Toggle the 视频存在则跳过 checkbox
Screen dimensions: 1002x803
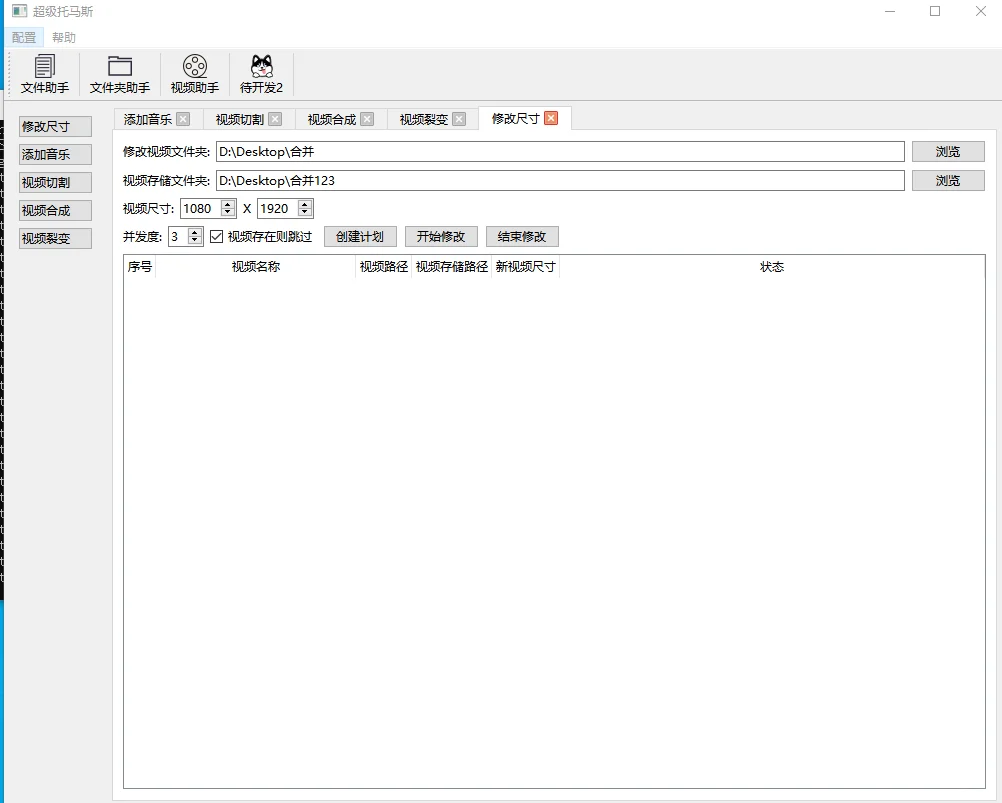point(217,237)
